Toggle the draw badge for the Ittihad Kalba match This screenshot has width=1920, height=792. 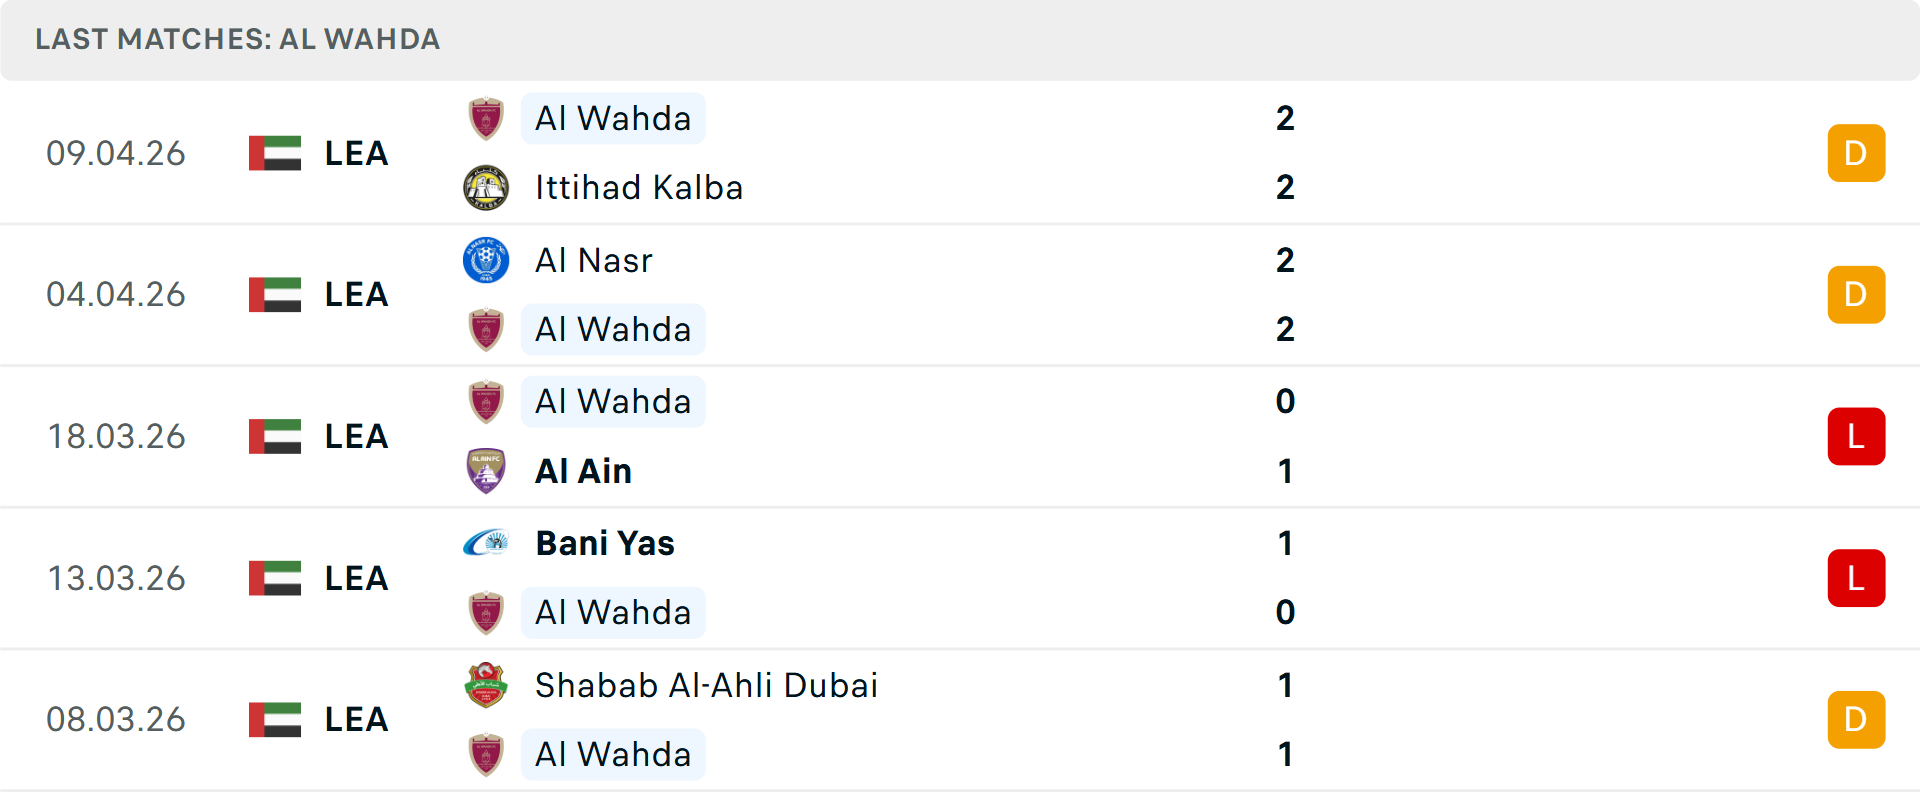pyautogui.click(x=1856, y=152)
